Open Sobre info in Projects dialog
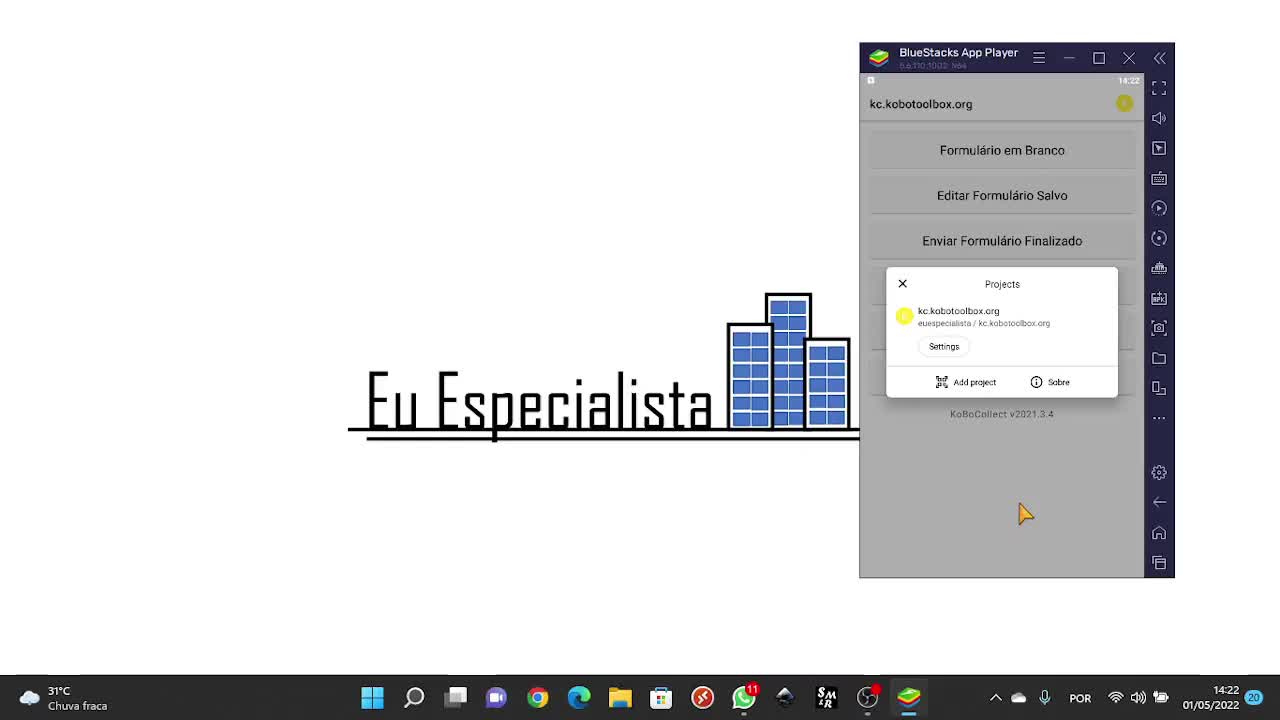 tap(1050, 382)
